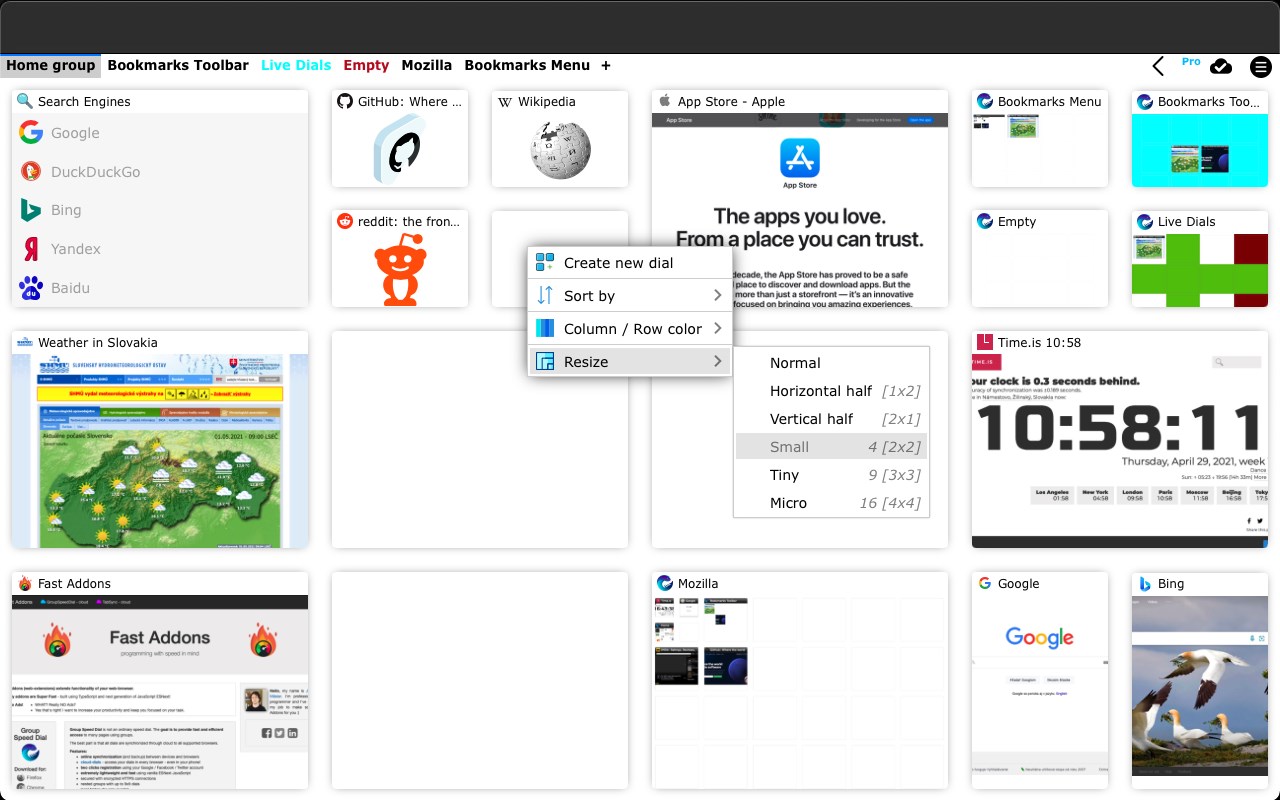Select the Small 4 [2x2] resize option
1280x800 pixels.
click(831, 447)
